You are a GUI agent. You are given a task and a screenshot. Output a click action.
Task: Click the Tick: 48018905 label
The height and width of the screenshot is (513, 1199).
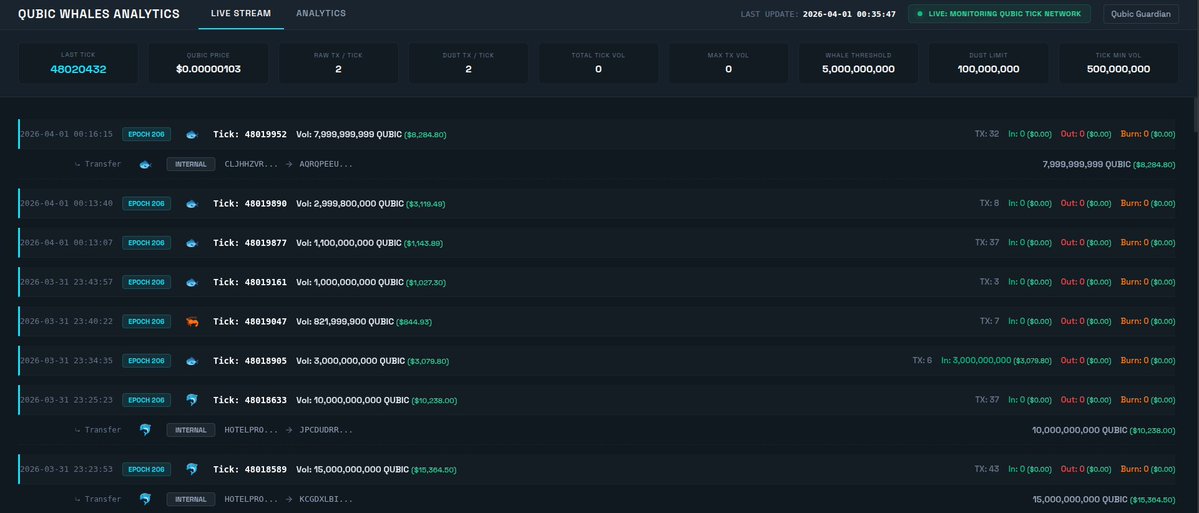[x=250, y=361]
